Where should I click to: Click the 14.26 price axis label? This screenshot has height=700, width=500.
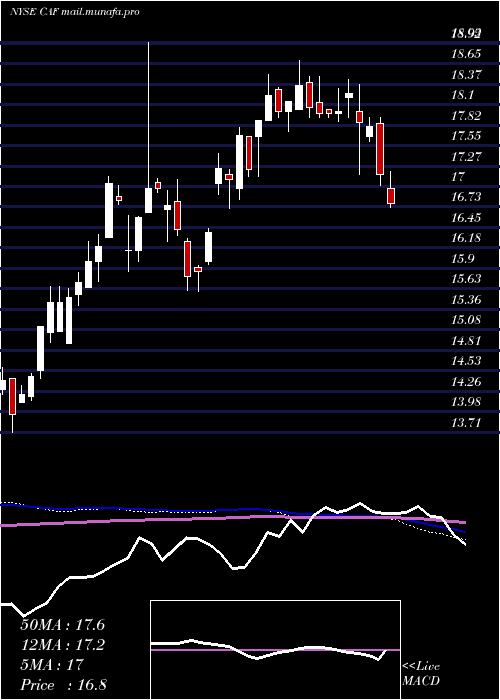tap(466, 381)
